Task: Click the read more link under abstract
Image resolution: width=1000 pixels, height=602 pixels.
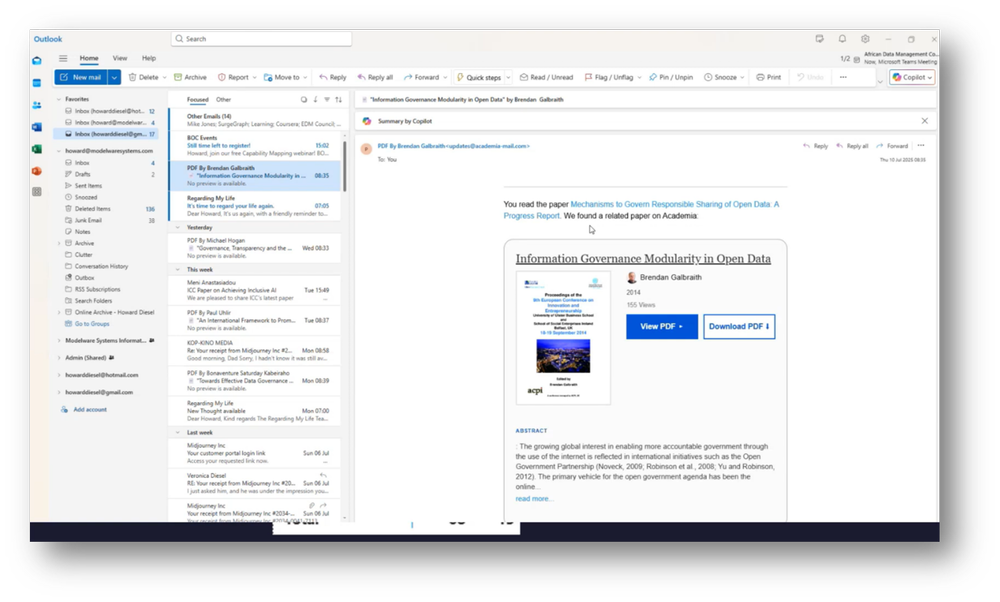Action: (x=534, y=499)
